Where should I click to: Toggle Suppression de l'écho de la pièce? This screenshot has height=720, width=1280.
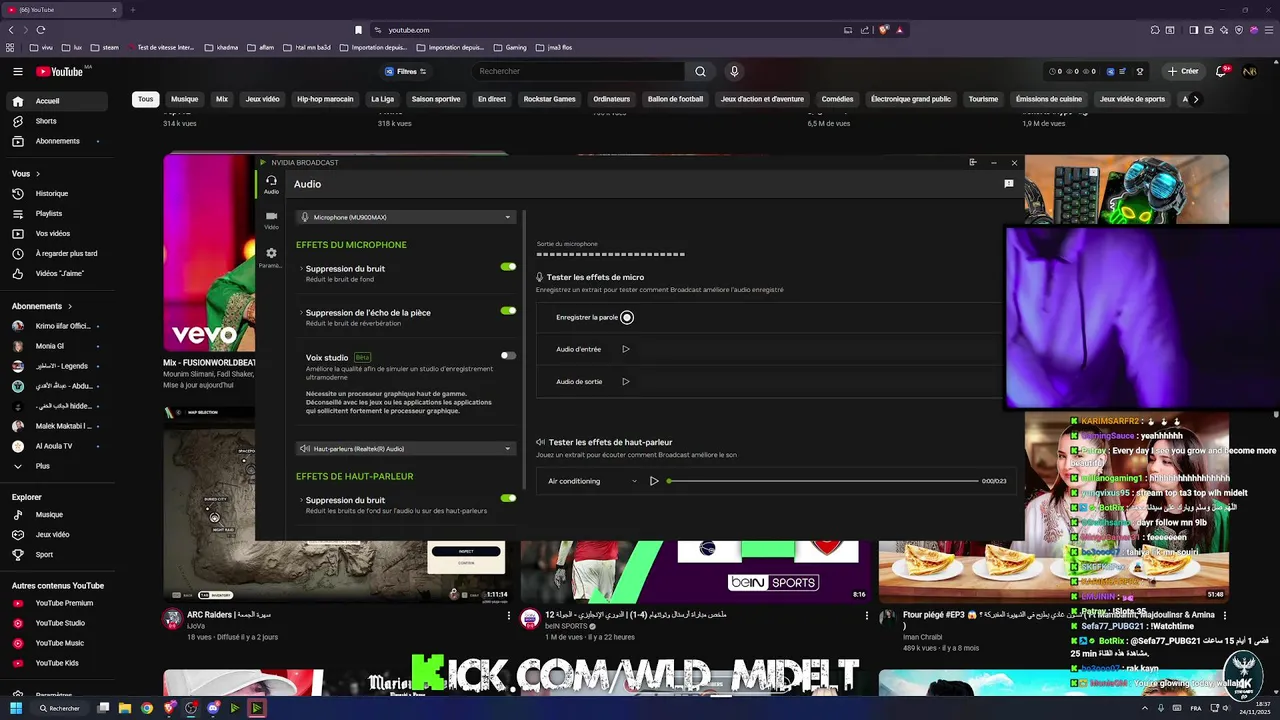click(508, 311)
